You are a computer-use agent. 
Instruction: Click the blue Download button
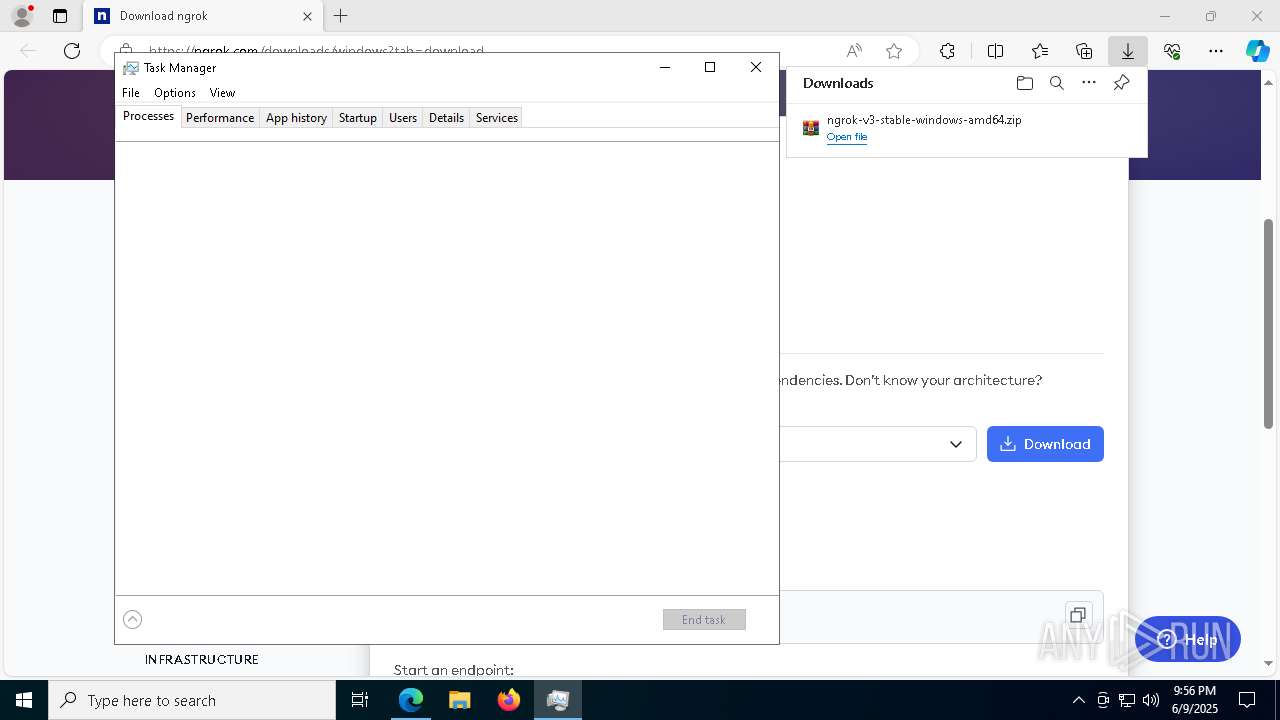coord(1045,444)
